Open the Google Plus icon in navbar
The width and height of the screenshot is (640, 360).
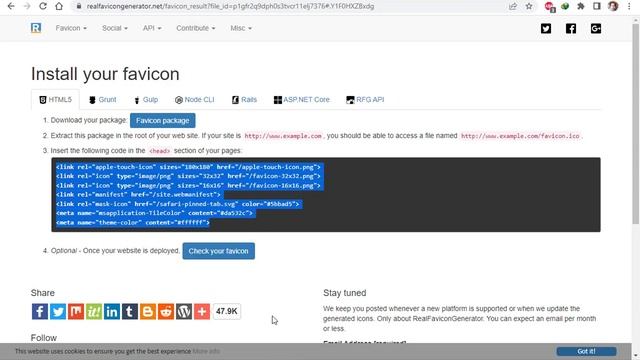596,29
